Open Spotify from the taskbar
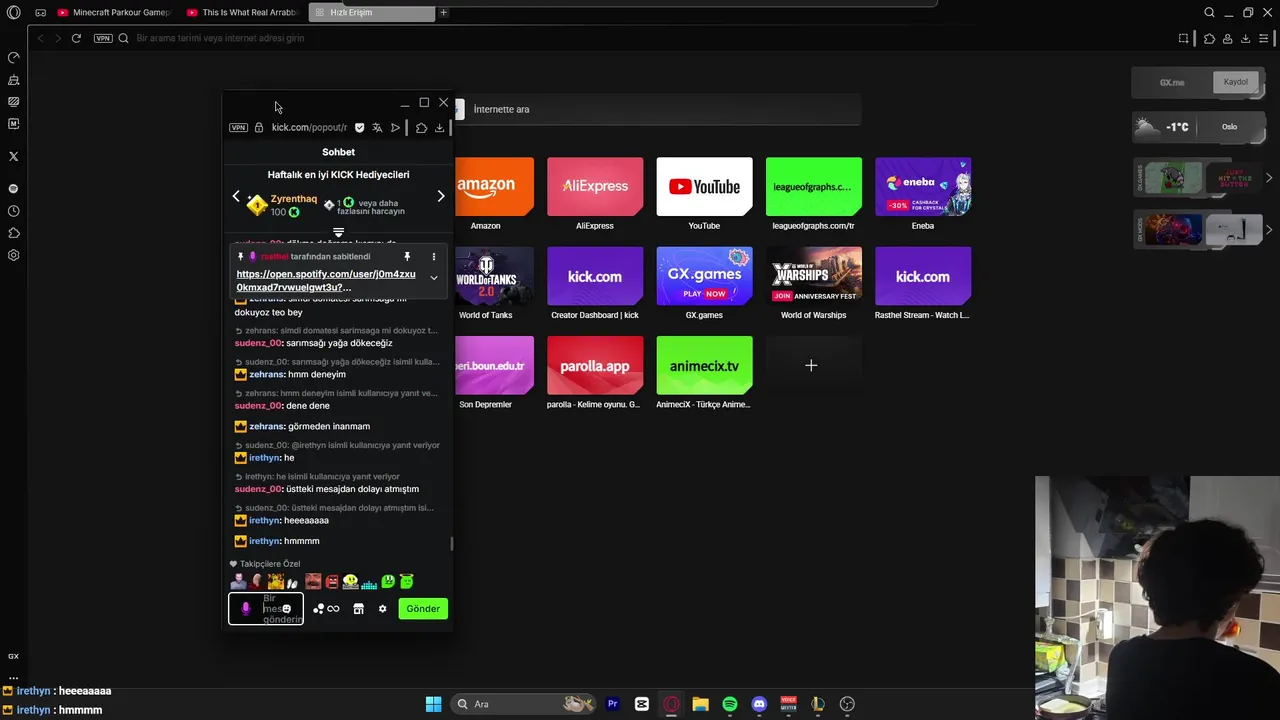Image resolution: width=1280 pixels, height=720 pixels. (730, 704)
